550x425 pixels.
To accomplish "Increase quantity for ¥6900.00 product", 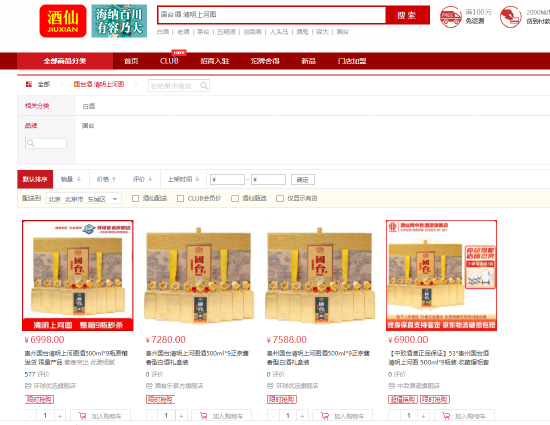I will [x=423, y=416].
